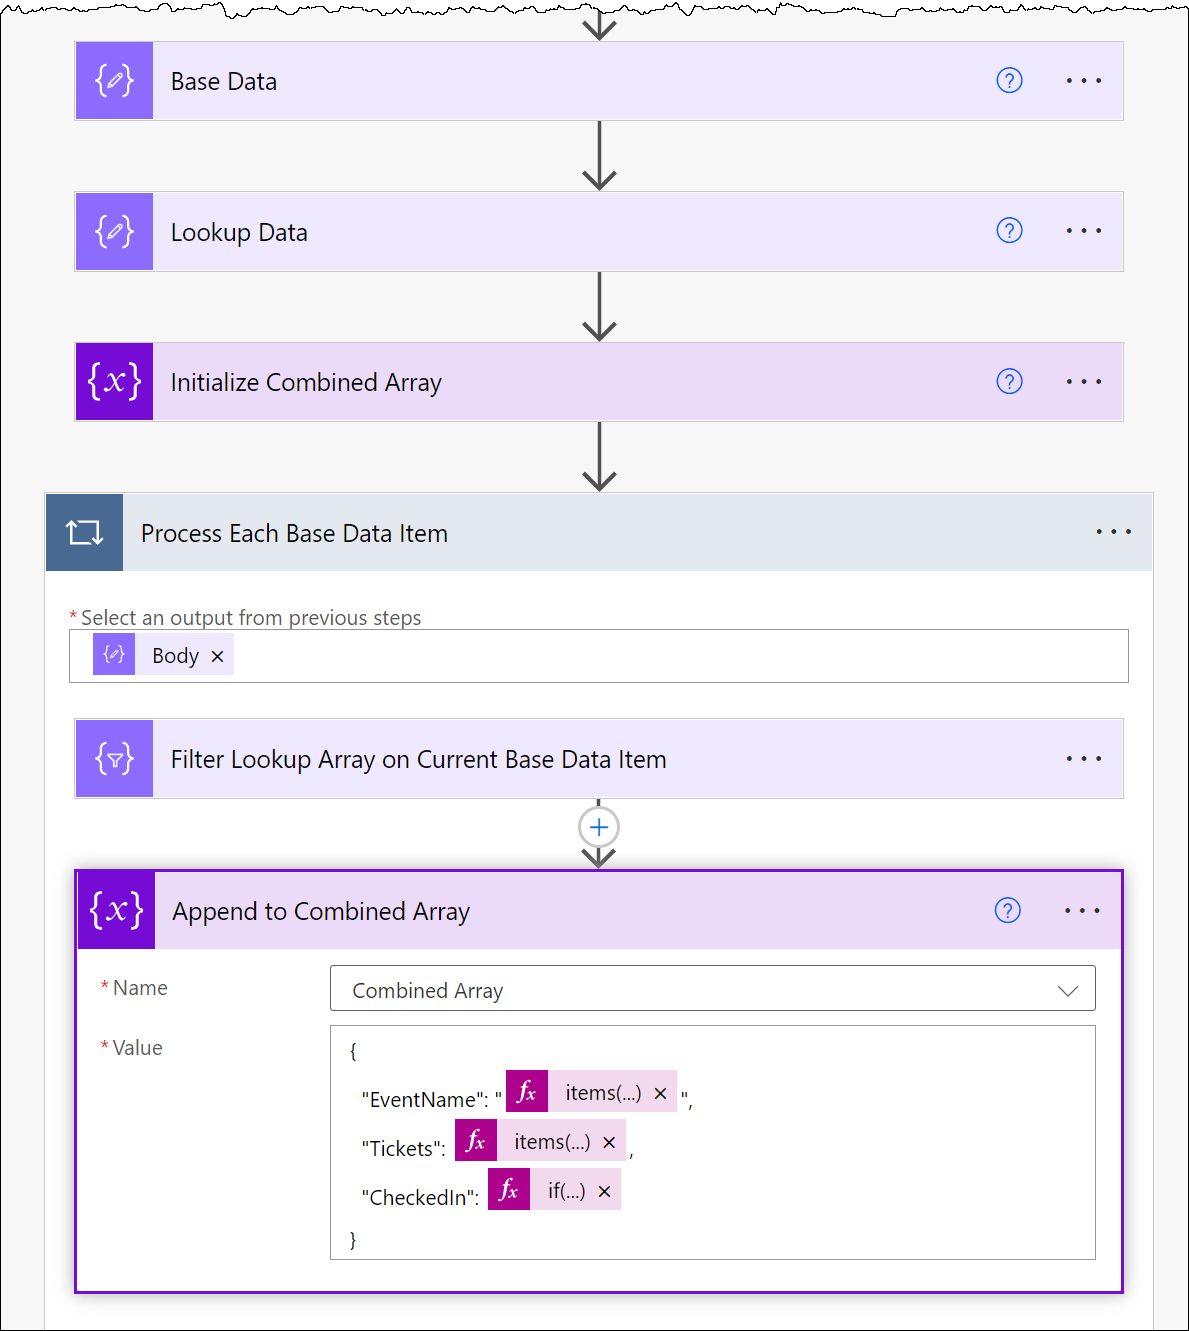Open Initialize Combined Array more options menu
The image size is (1189, 1331).
click(x=1084, y=382)
